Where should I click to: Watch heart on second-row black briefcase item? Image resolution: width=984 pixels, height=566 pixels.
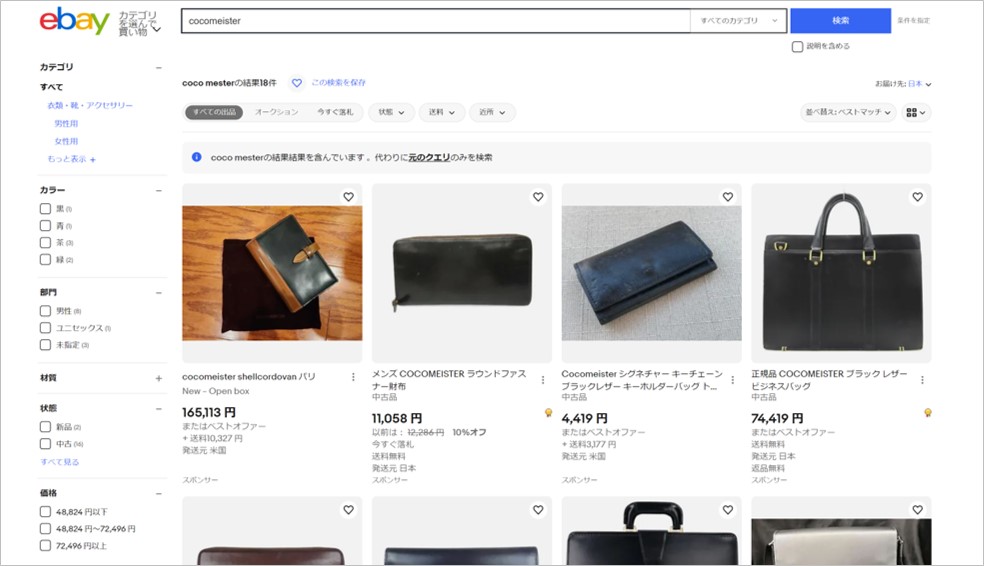tap(727, 510)
